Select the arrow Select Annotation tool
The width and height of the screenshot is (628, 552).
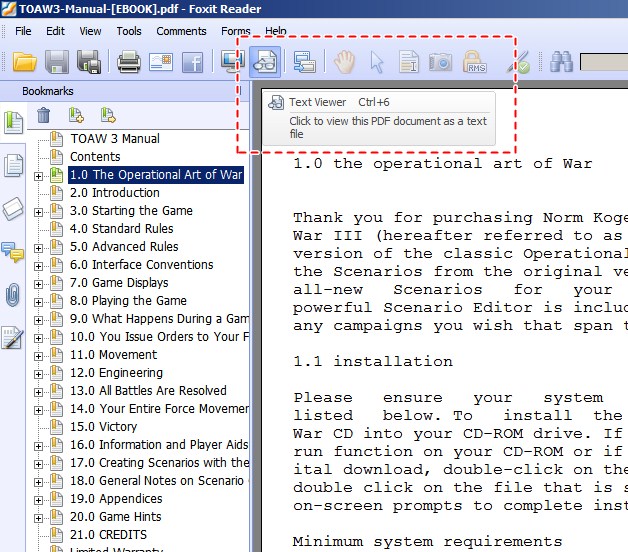(x=376, y=62)
